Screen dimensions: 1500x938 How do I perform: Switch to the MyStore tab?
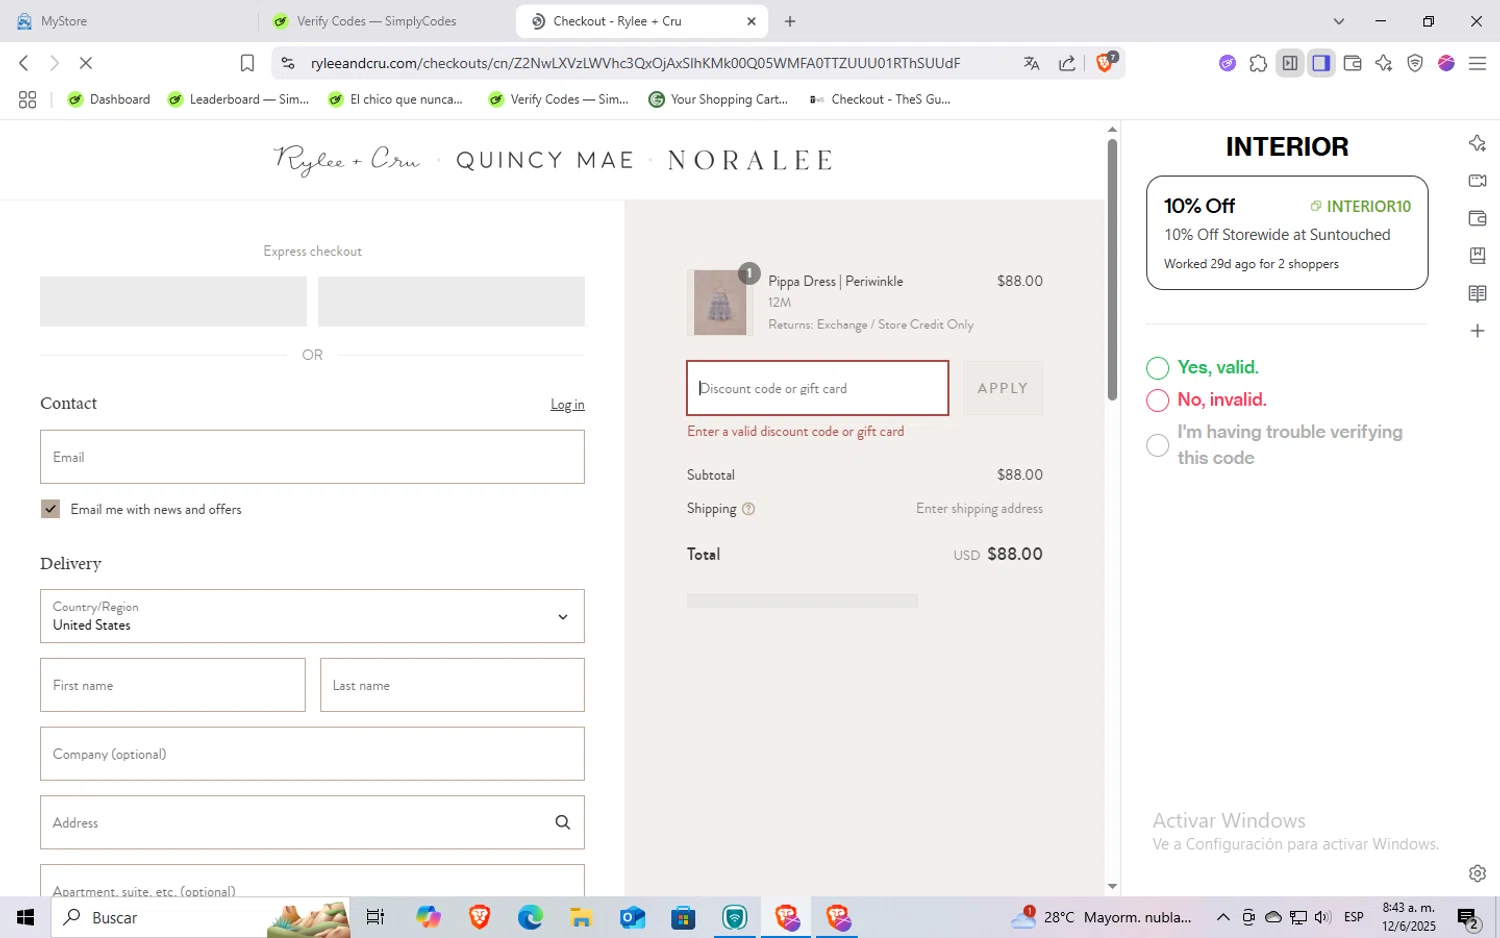129,21
